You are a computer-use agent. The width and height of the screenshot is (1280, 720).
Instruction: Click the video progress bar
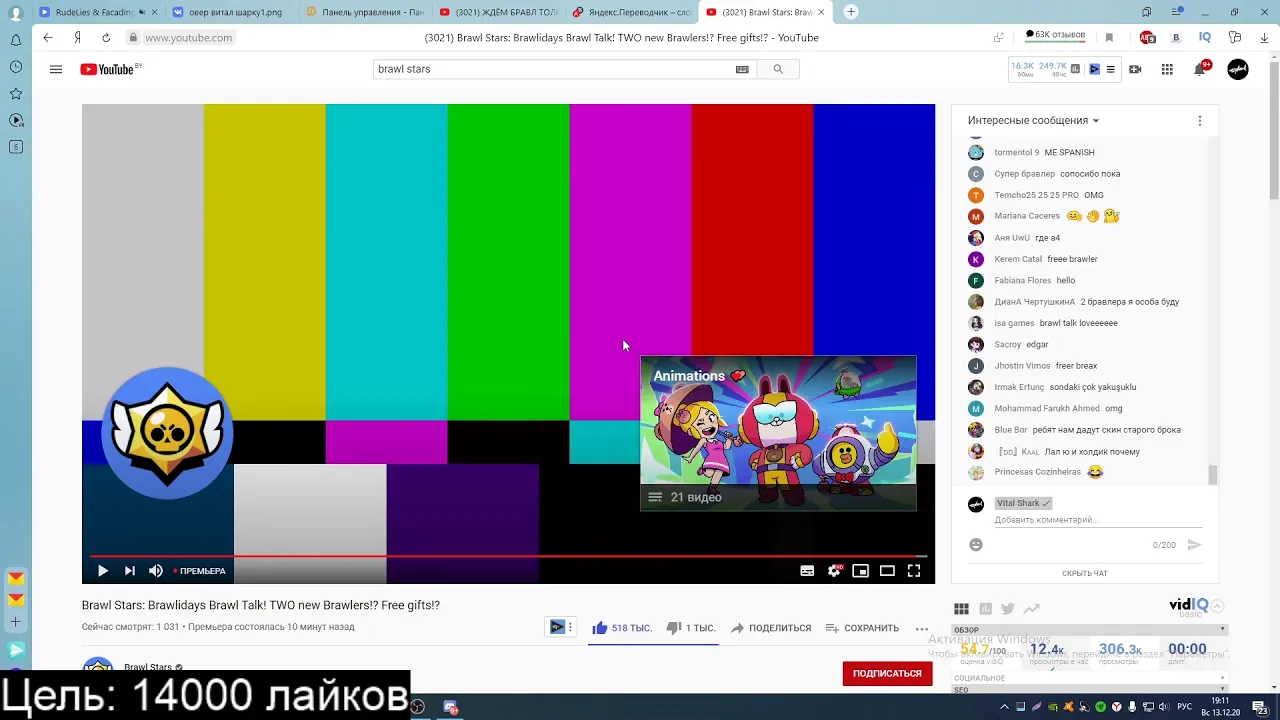pos(508,555)
